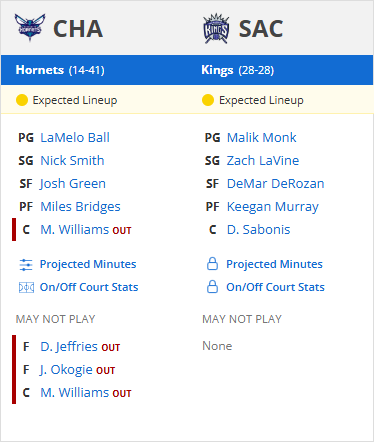Open the DeMar DeRozan player link
The height and width of the screenshot is (442, 374).
pyautogui.click(x=276, y=184)
